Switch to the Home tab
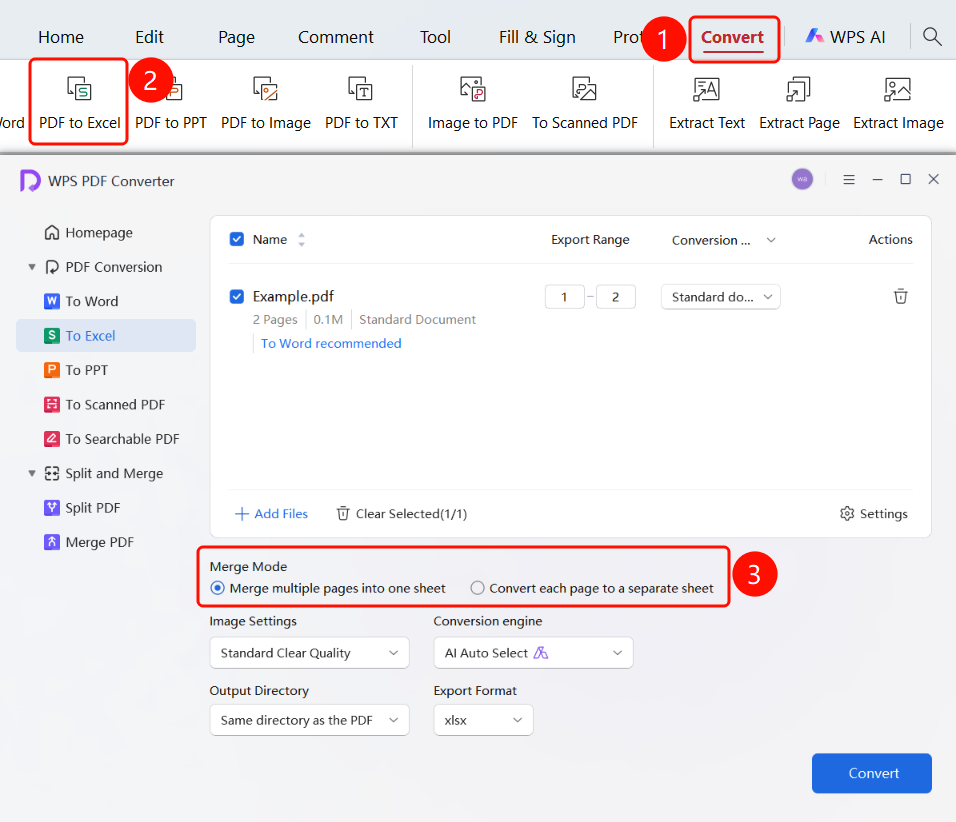 click(x=61, y=37)
